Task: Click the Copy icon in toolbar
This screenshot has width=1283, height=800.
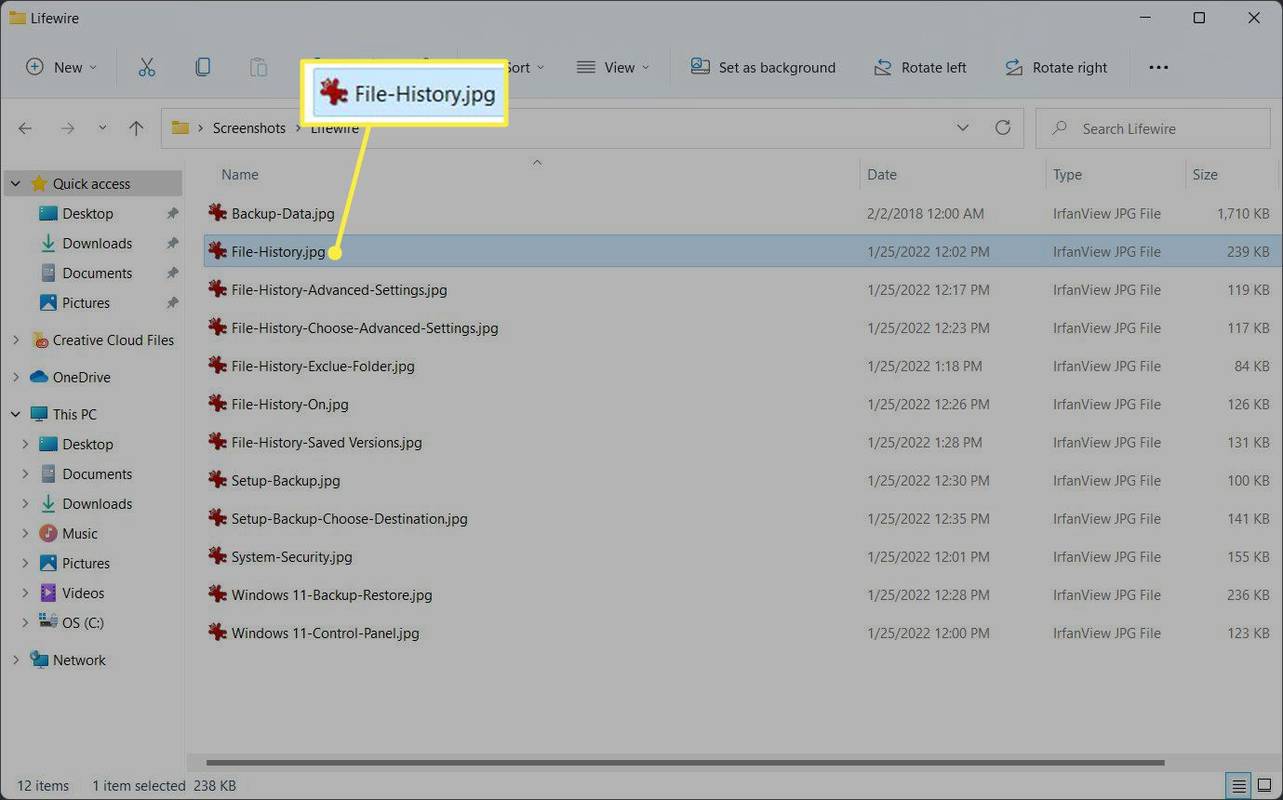Action: 202,67
